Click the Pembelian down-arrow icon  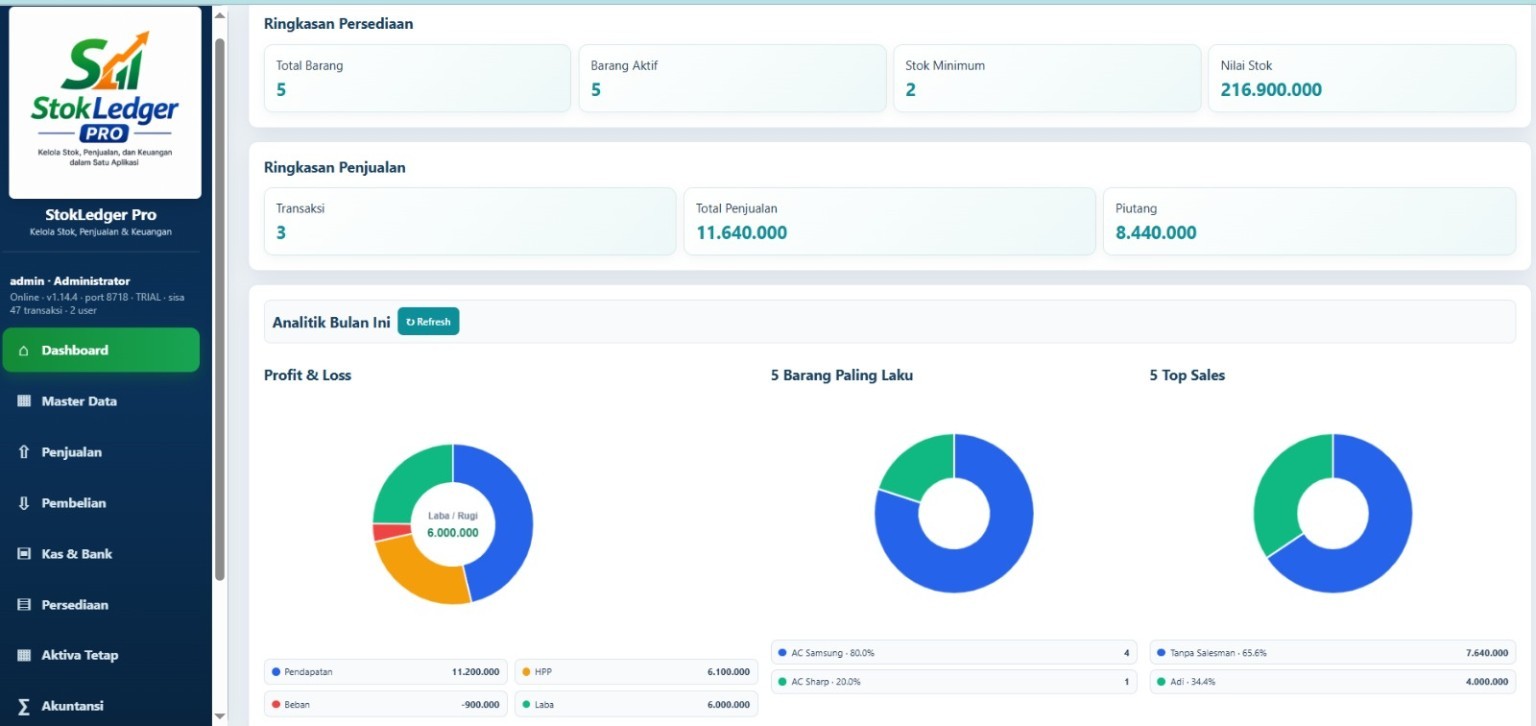click(x=24, y=503)
